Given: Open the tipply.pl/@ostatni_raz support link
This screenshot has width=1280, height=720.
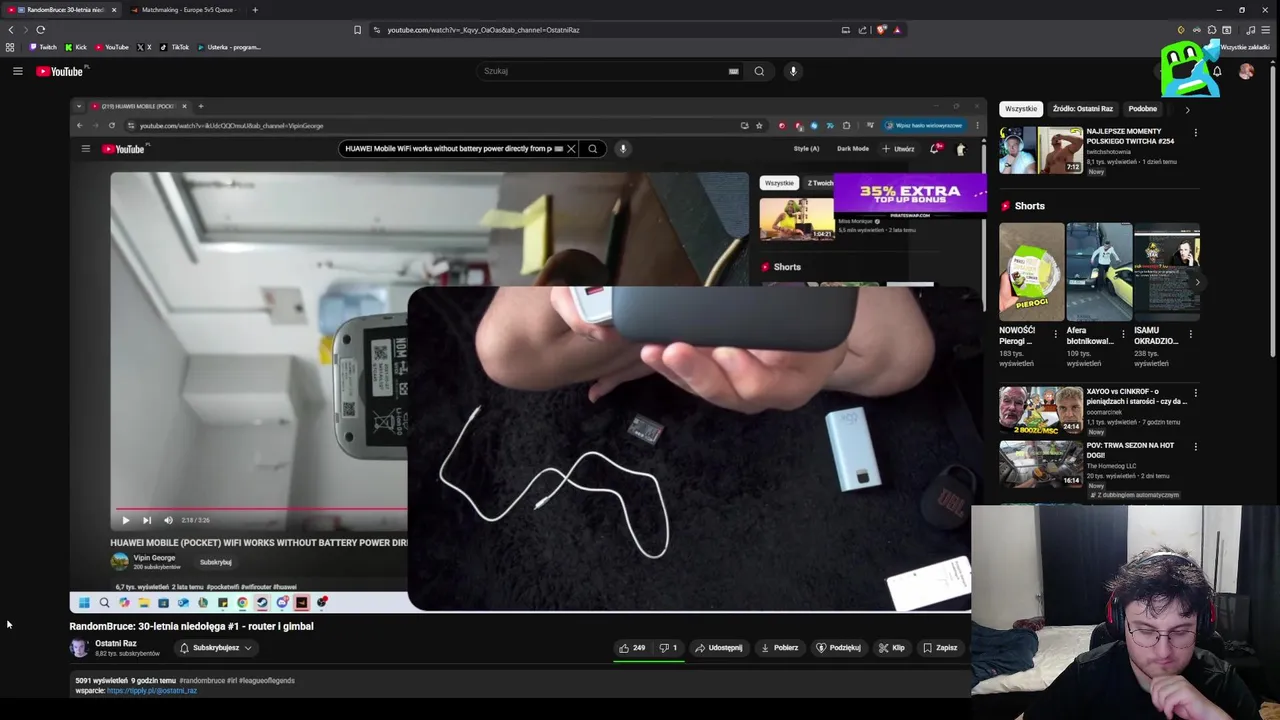Looking at the screenshot, I should coord(152,691).
